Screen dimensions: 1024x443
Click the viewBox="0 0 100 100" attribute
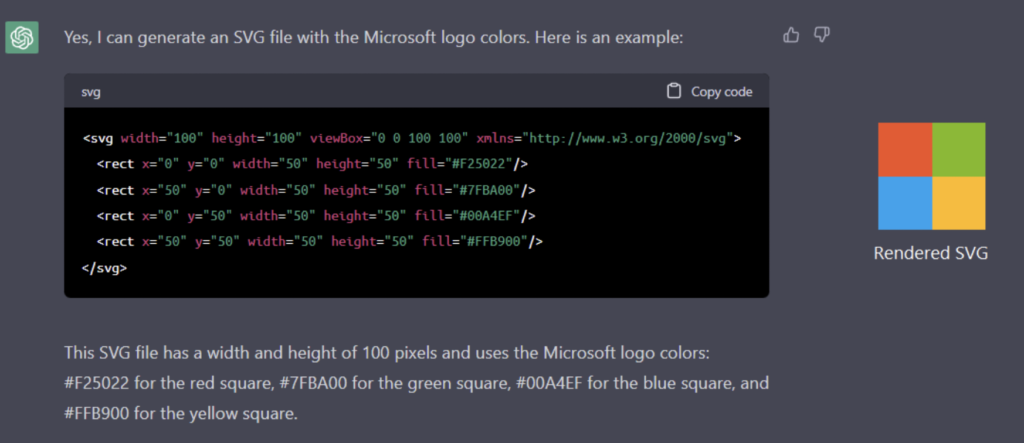(x=389, y=139)
